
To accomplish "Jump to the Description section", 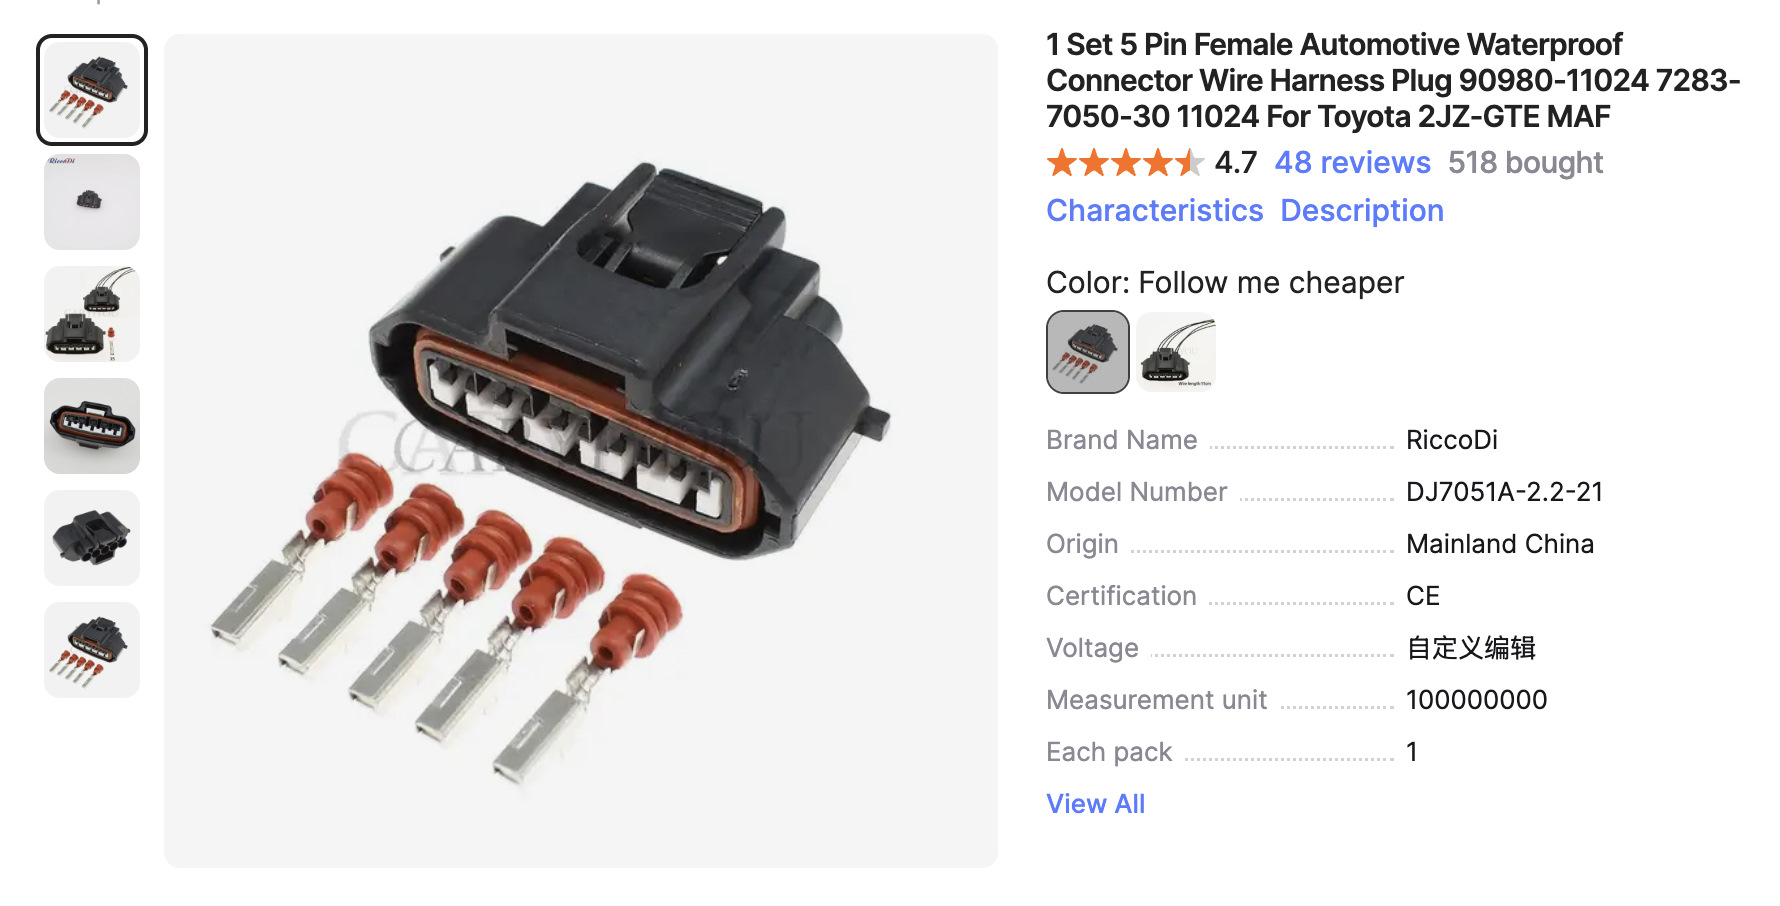I will [x=1362, y=210].
